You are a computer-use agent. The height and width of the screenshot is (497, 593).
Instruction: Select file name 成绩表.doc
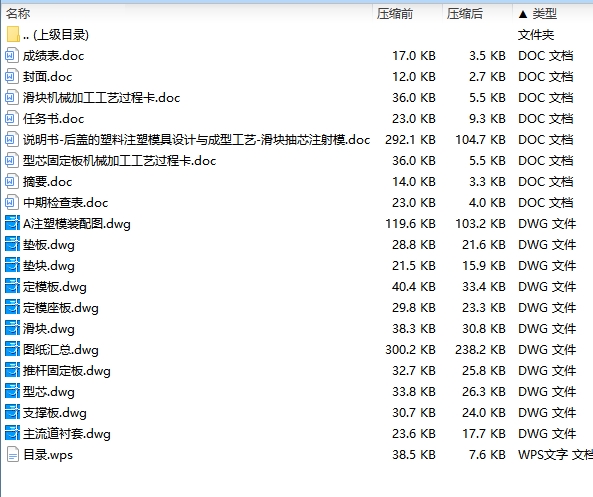pos(53,56)
